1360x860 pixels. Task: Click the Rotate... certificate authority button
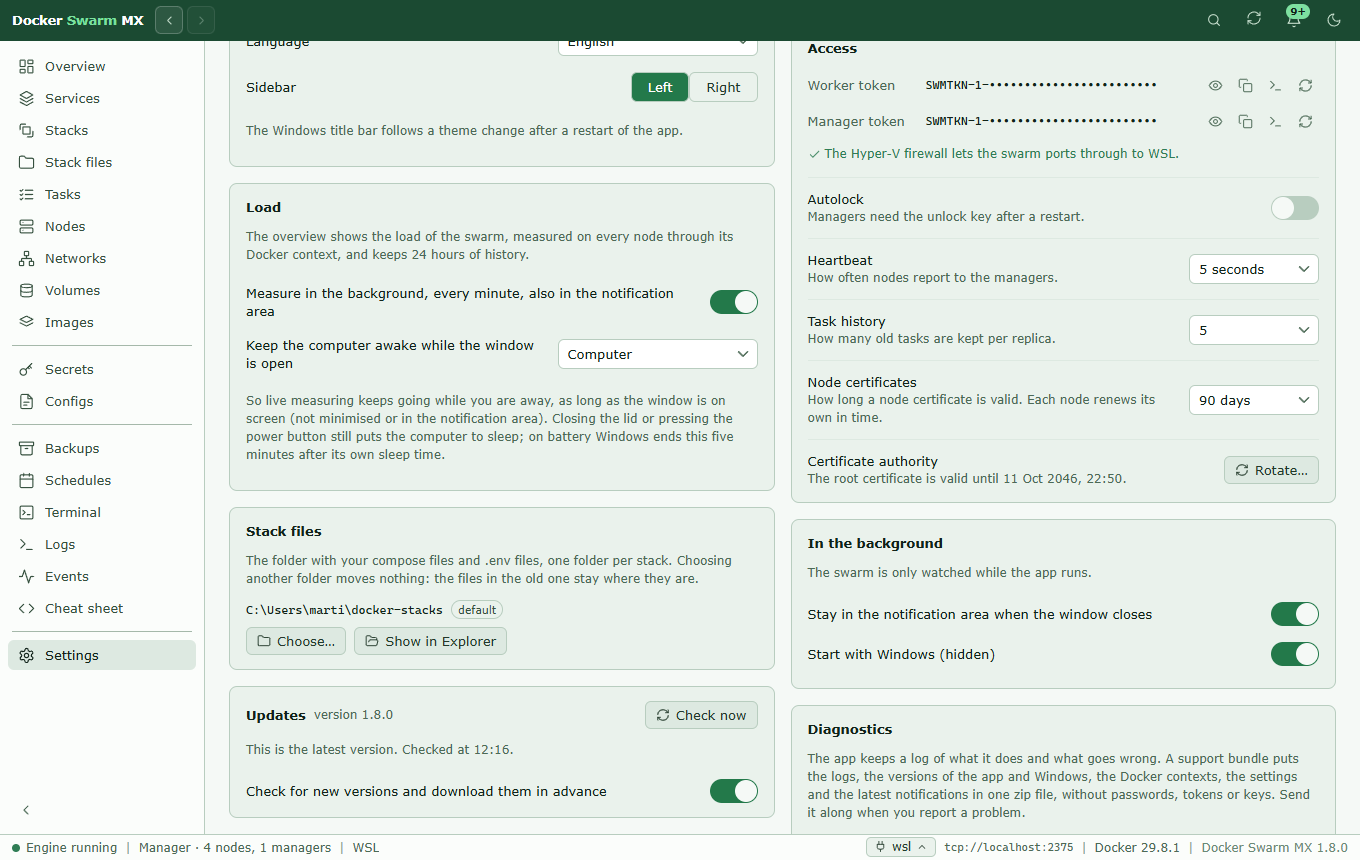[x=1271, y=470]
